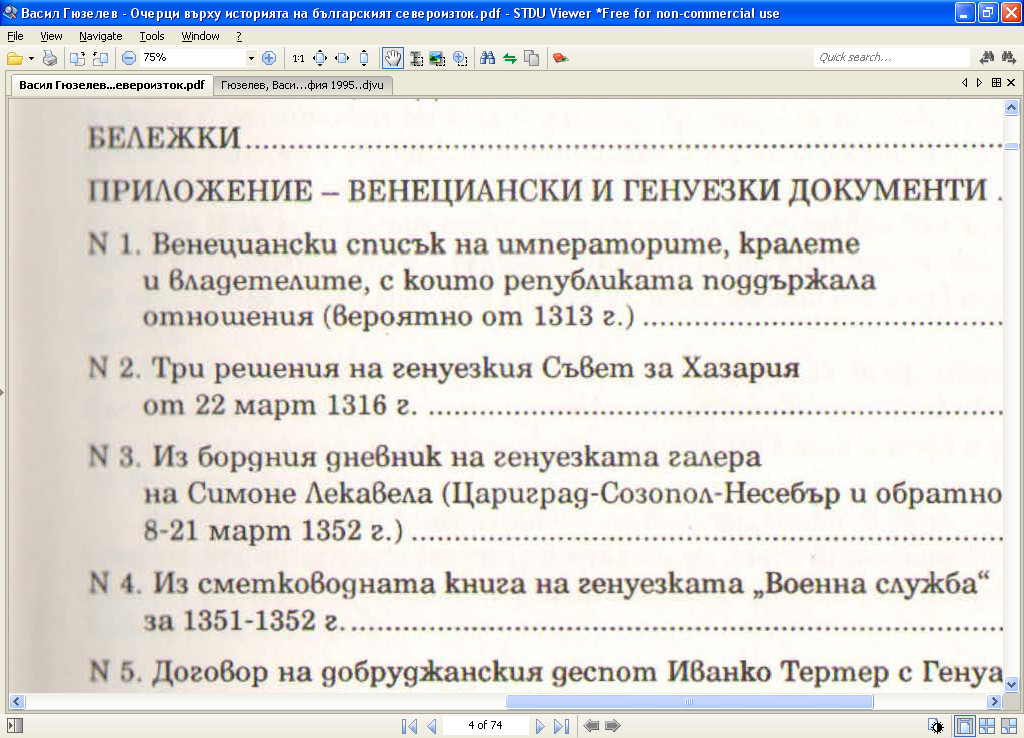Screen dimensions: 1024x738
Task: Open the zoom level dropdown list
Action: click(x=251, y=58)
